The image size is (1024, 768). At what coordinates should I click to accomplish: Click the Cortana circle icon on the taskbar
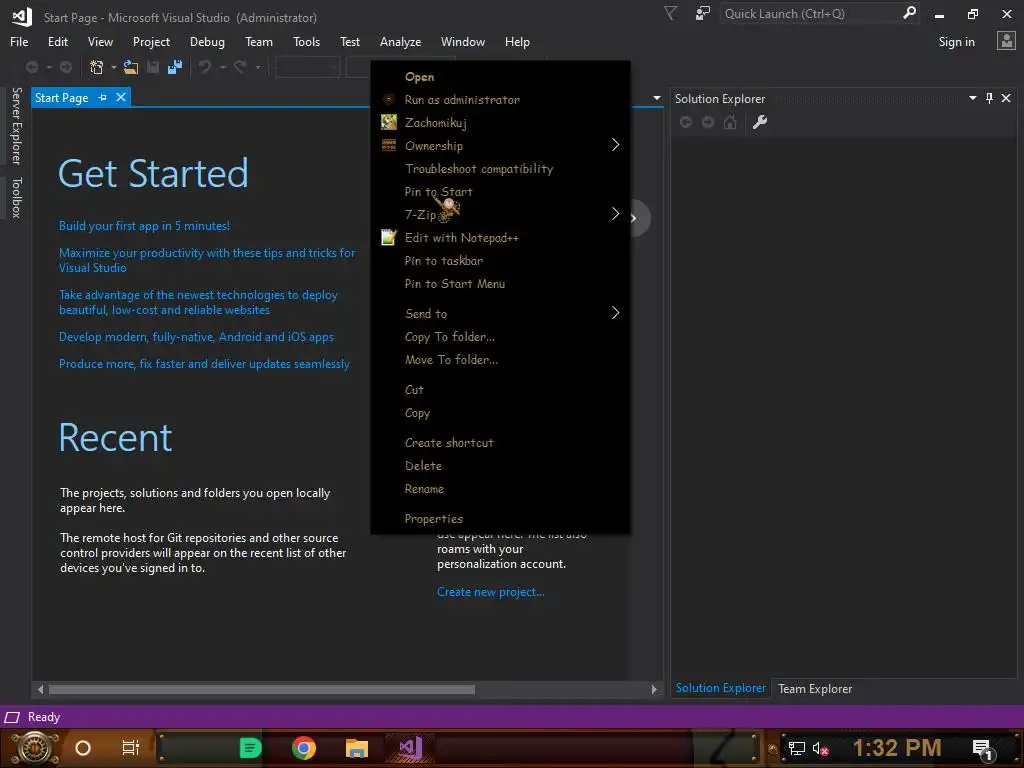83,748
